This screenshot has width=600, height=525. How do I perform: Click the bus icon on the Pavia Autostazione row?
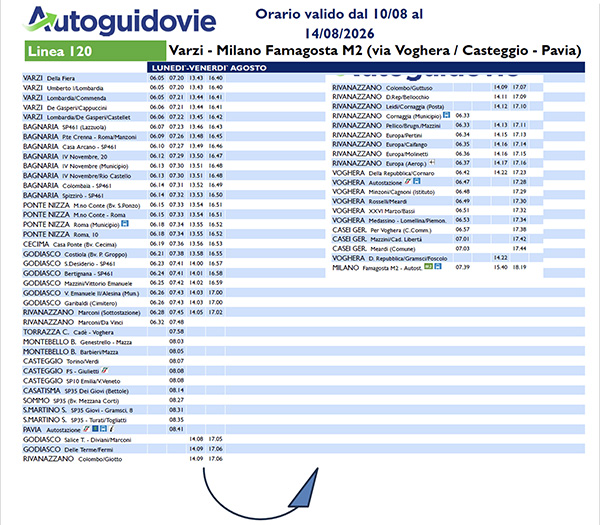(103, 429)
